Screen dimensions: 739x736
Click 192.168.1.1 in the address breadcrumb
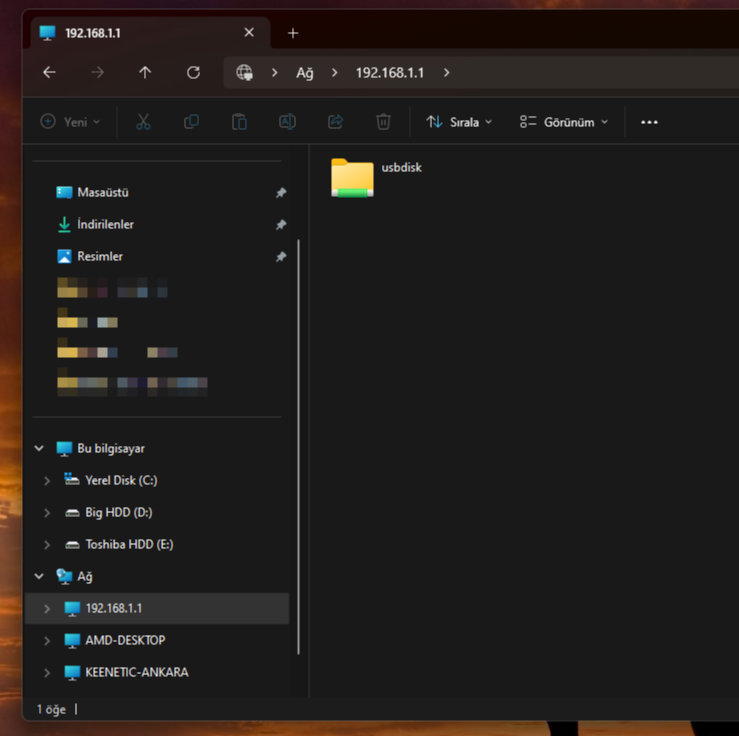390,73
